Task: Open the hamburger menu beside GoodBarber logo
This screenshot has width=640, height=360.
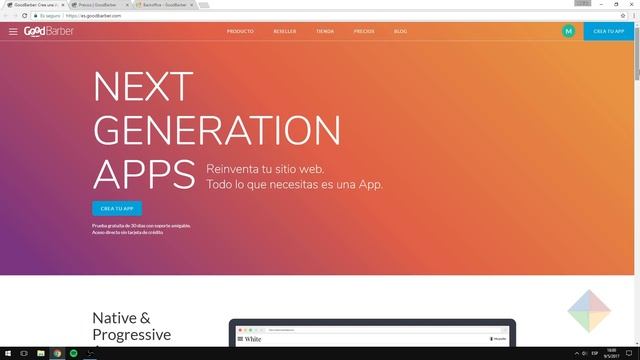Action: 13,31
